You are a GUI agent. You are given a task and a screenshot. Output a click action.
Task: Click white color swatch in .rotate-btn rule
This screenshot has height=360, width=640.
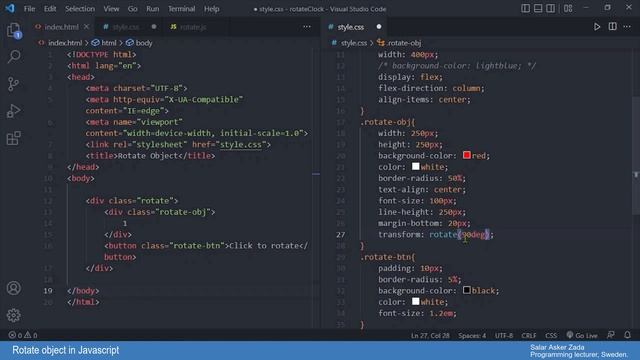416,302
